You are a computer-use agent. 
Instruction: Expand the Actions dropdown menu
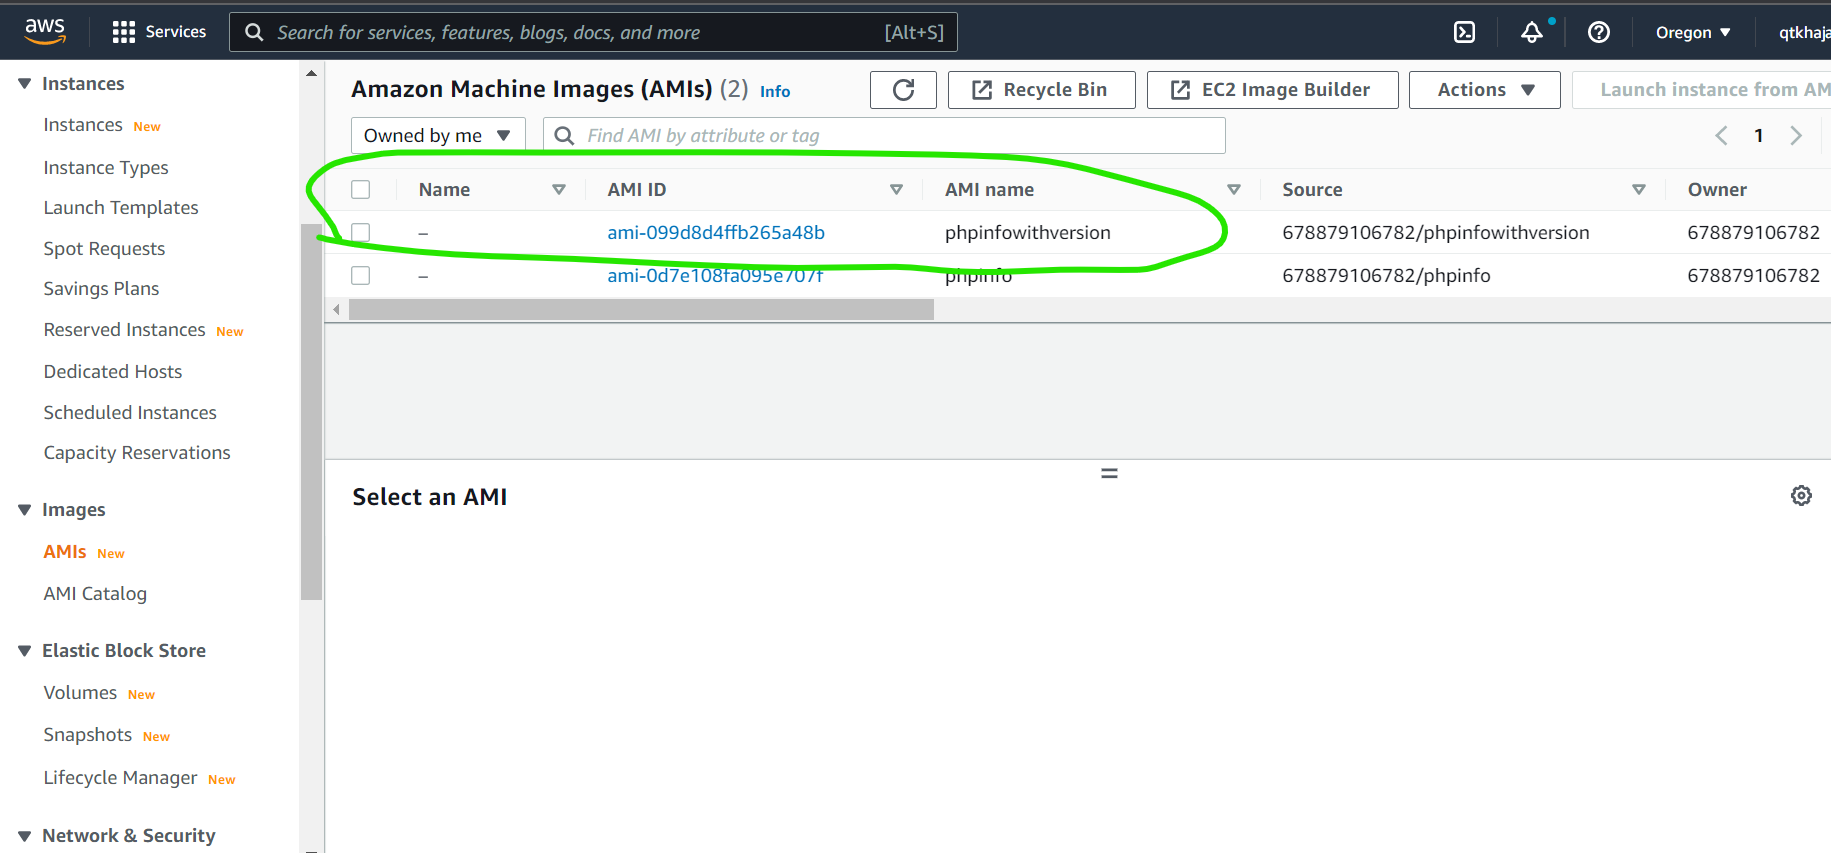[x=1484, y=90]
